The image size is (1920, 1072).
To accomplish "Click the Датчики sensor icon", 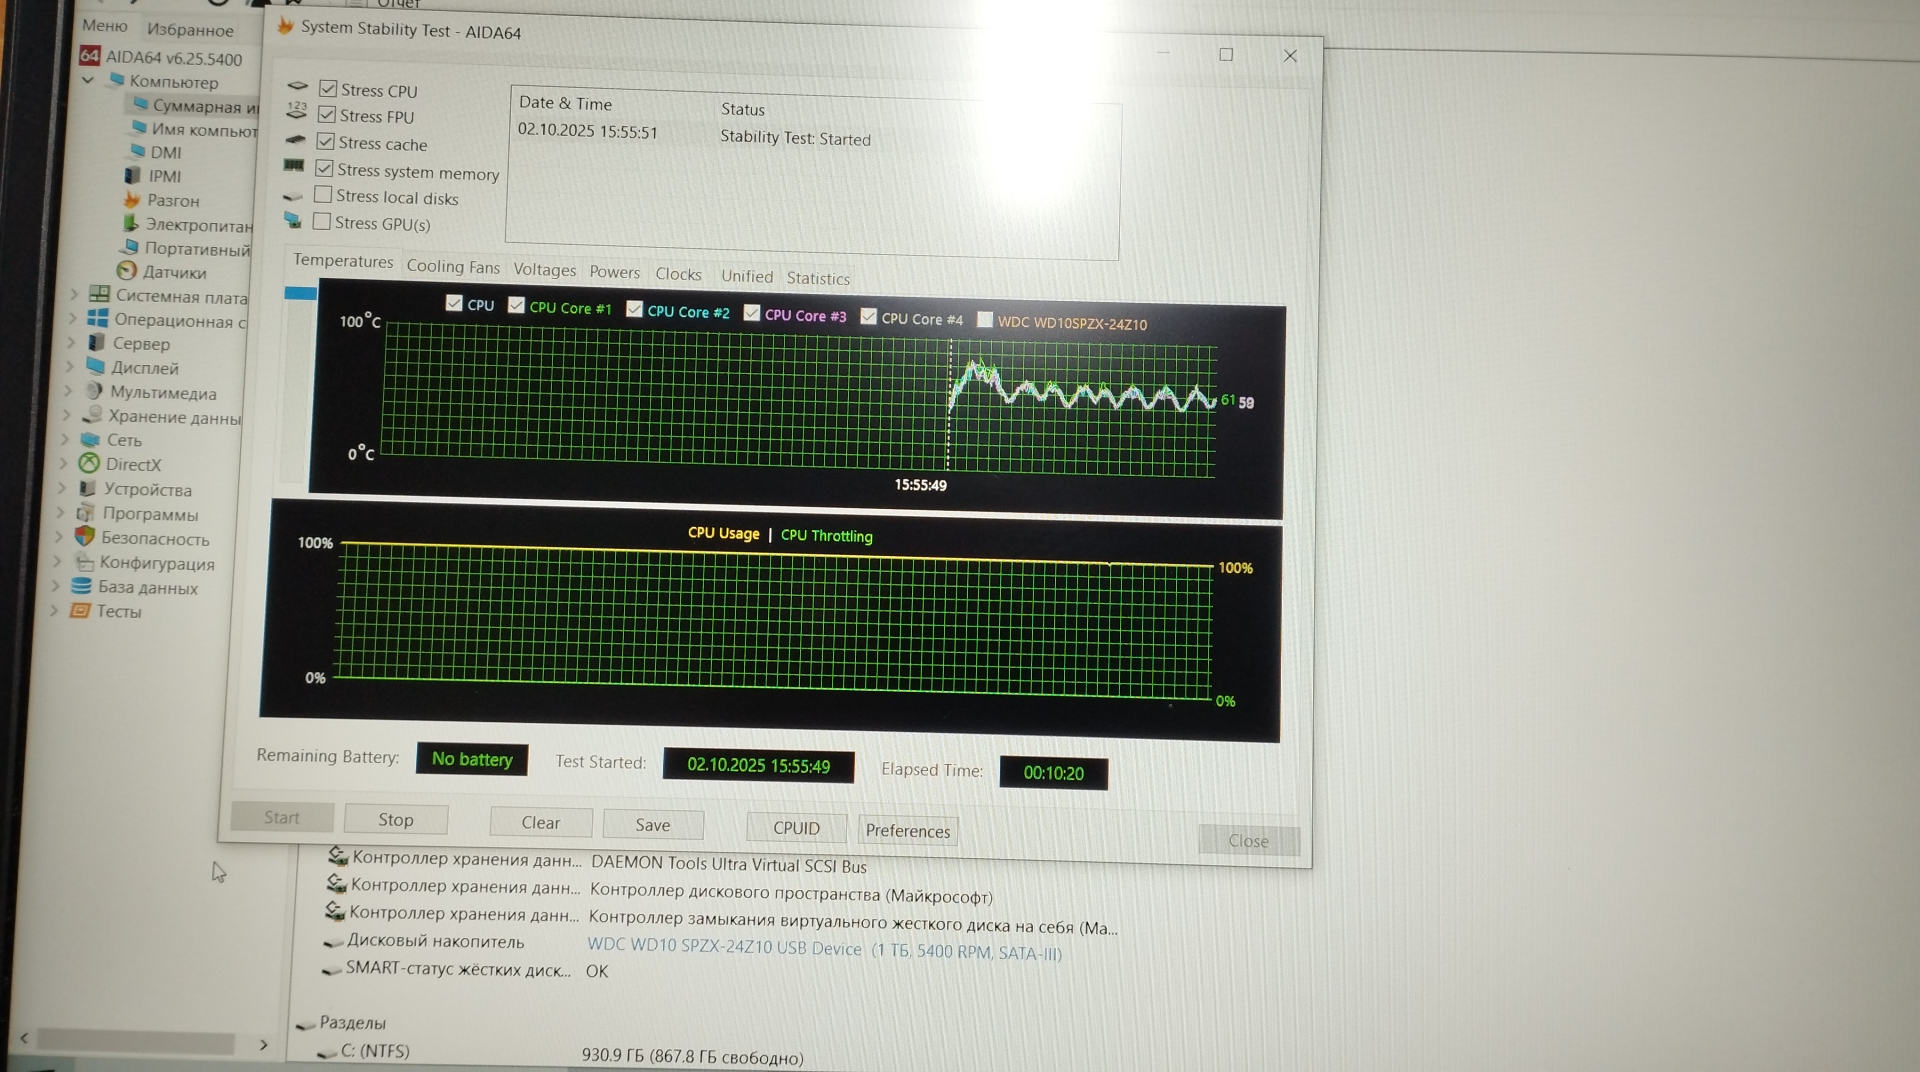I will click(127, 271).
